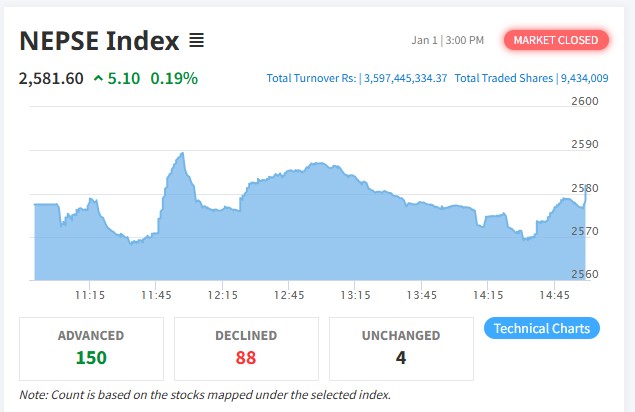Click the Jan 1 3:00 PM timestamp
This screenshot has height=412, width=635.
point(447,40)
